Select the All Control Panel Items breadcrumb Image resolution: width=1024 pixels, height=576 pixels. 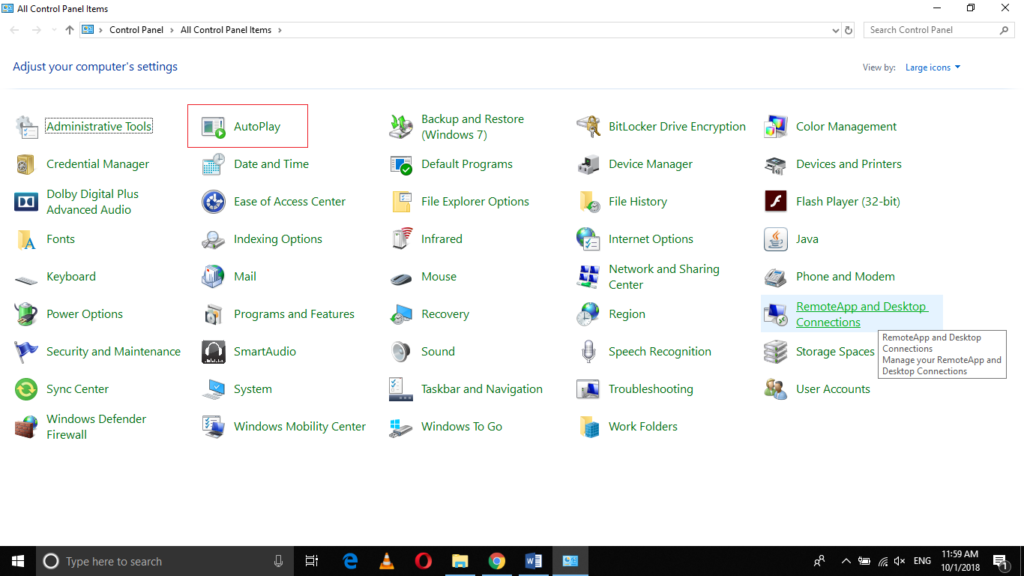pyautogui.click(x=225, y=30)
